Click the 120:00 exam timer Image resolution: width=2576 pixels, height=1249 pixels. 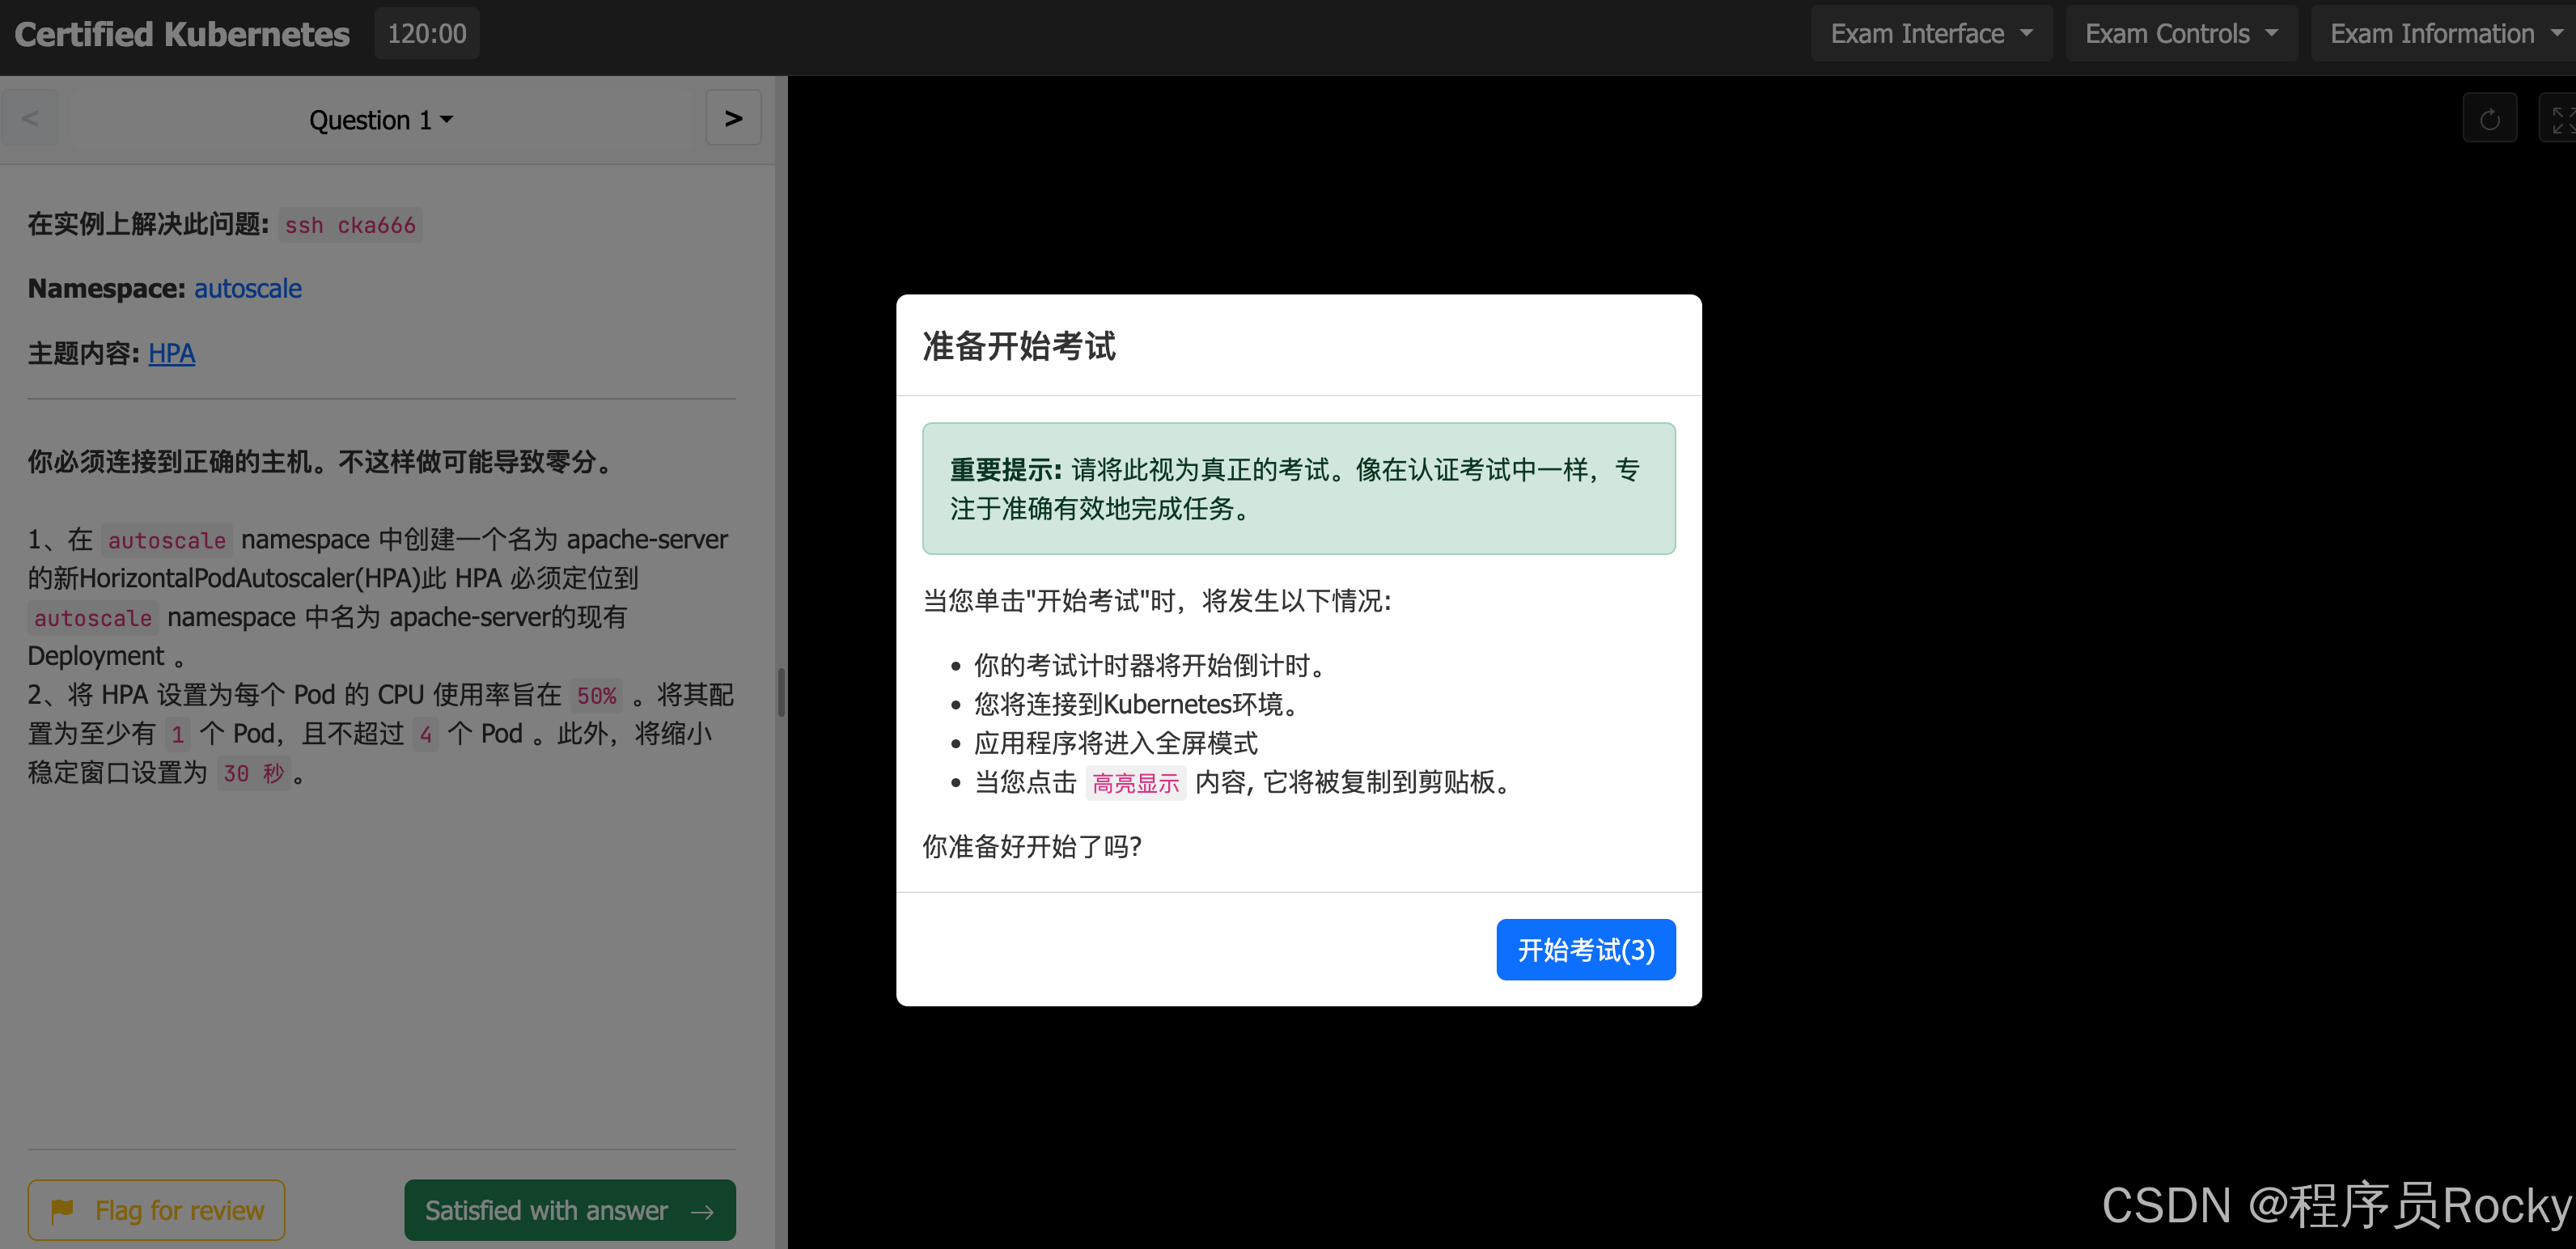tap(427, 34)
